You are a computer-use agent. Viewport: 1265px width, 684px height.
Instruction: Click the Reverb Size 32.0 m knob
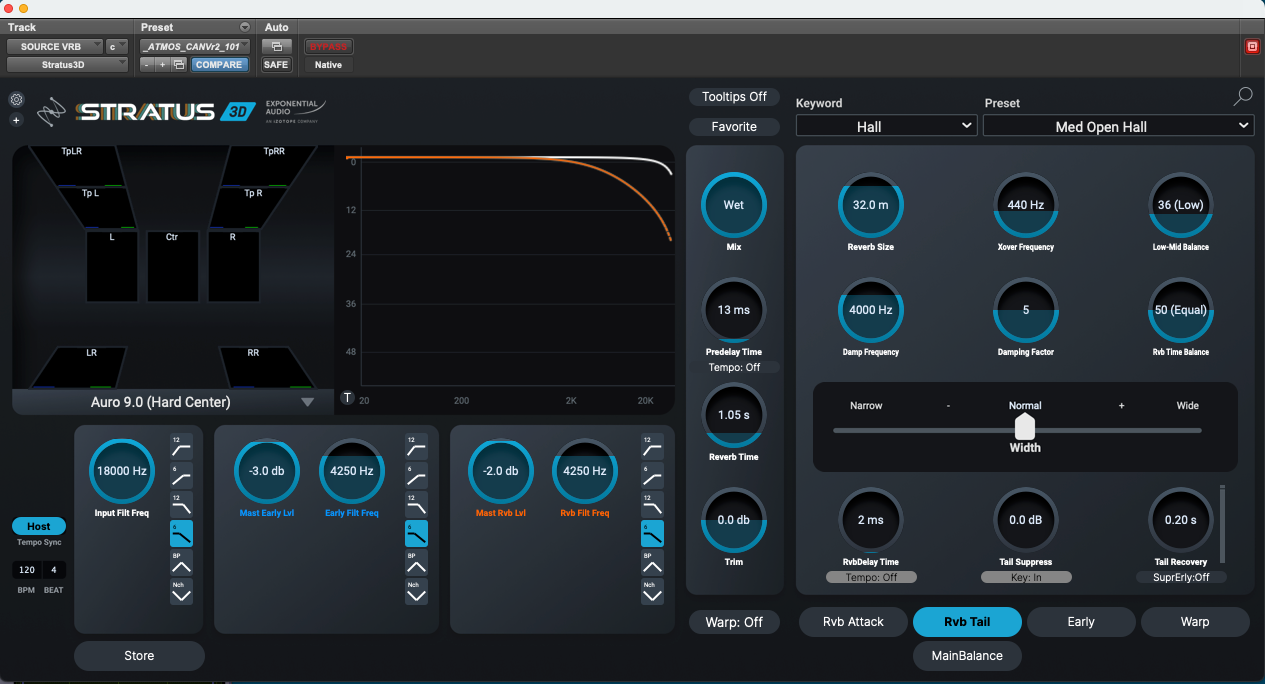(x=871, y=205)
